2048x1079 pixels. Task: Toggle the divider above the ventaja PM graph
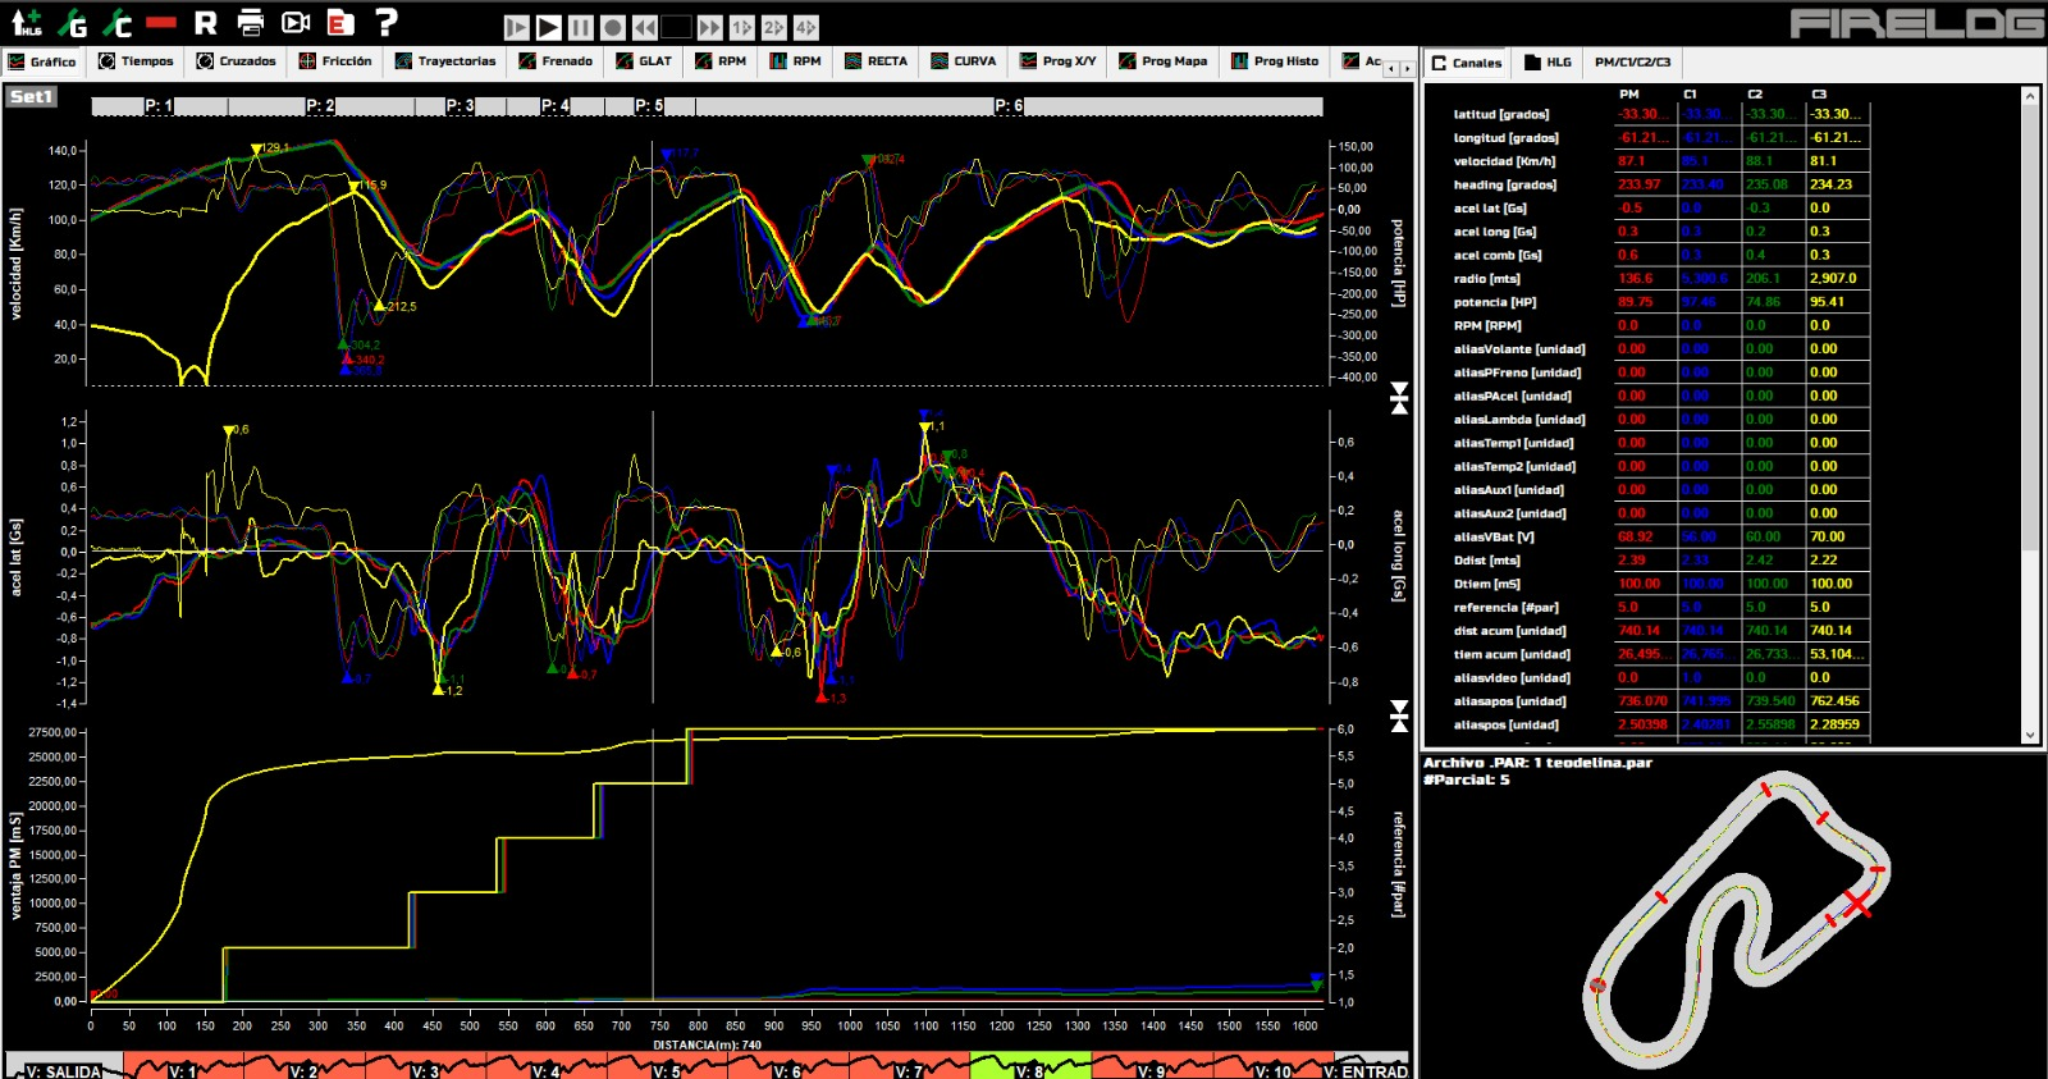(x=1399, y=715)
